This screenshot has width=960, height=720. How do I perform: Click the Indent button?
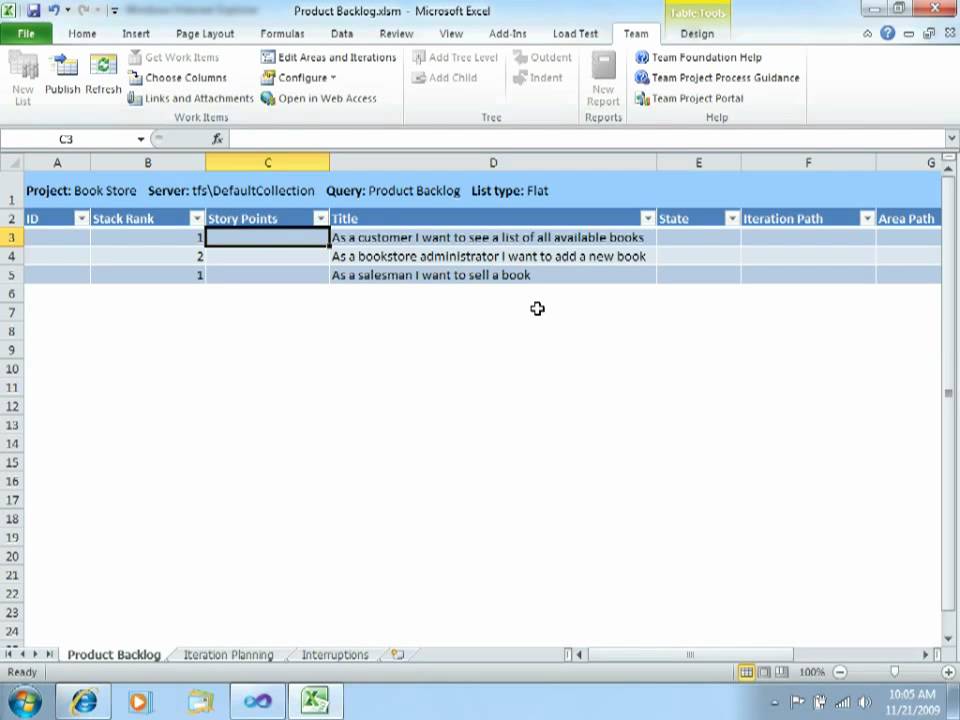pos(538,78)
